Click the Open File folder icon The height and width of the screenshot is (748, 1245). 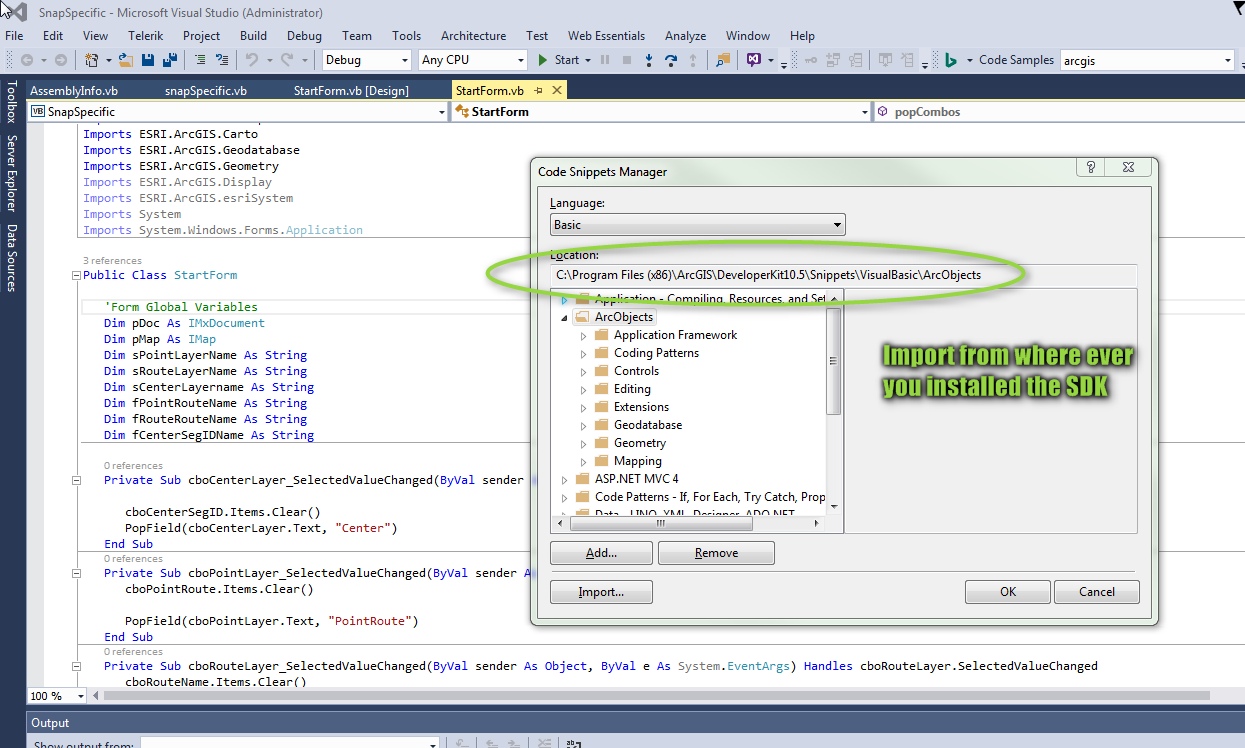[x=126, y=60]
